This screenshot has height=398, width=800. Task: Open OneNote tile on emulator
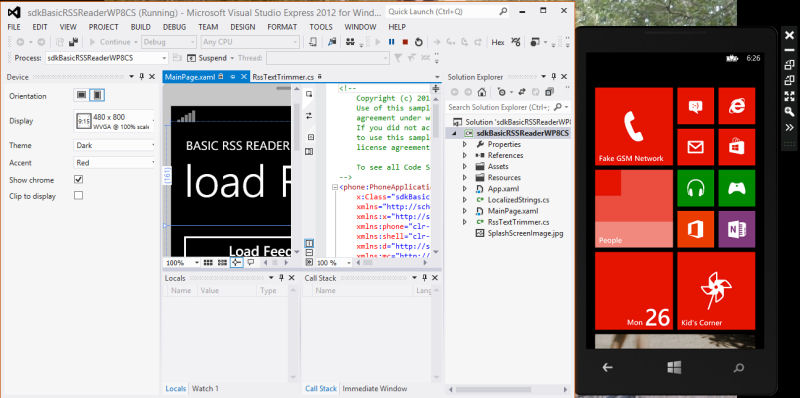pyautogui.click(x=737, y=230)
